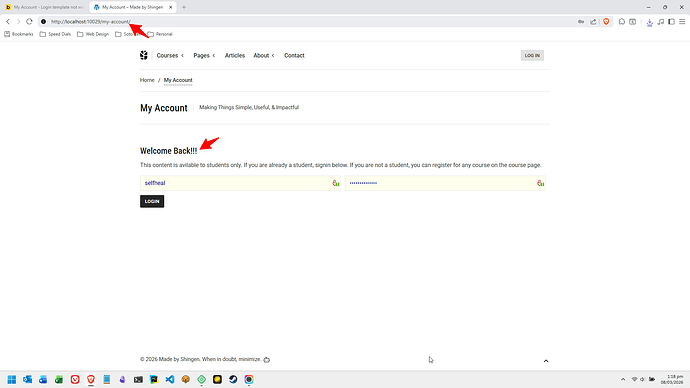Open Visual Studio Code from taskbar
Image resolution: width=690 pixels, height=388 pixels.
170,379
